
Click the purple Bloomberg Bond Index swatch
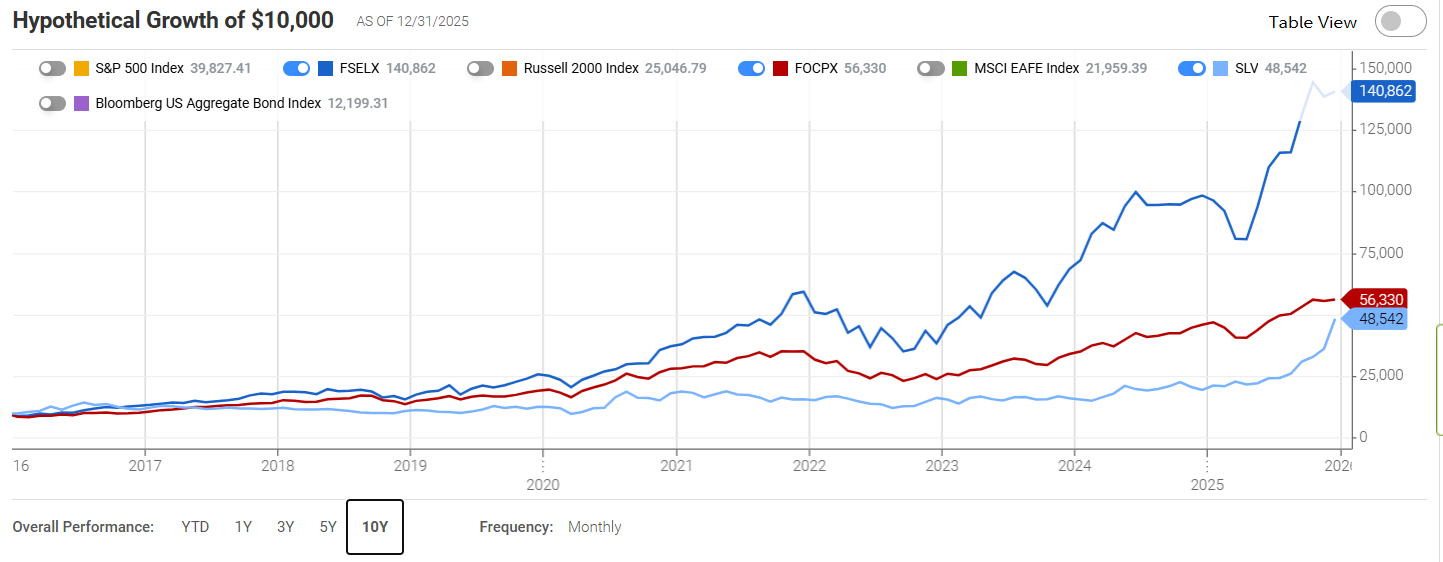coord(81,103)
